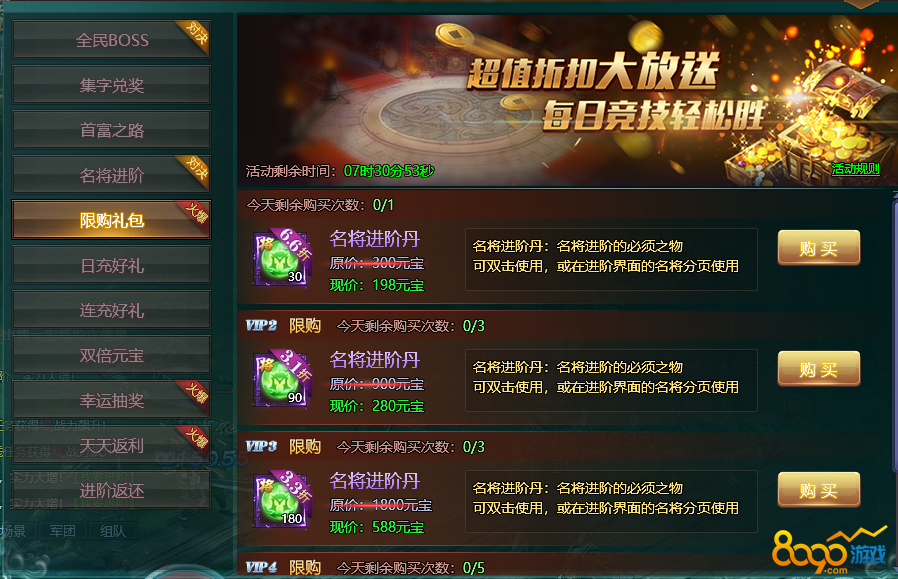Click the VIP4 badge icon
Screen dimensions: 898x579
pos(261,568)
